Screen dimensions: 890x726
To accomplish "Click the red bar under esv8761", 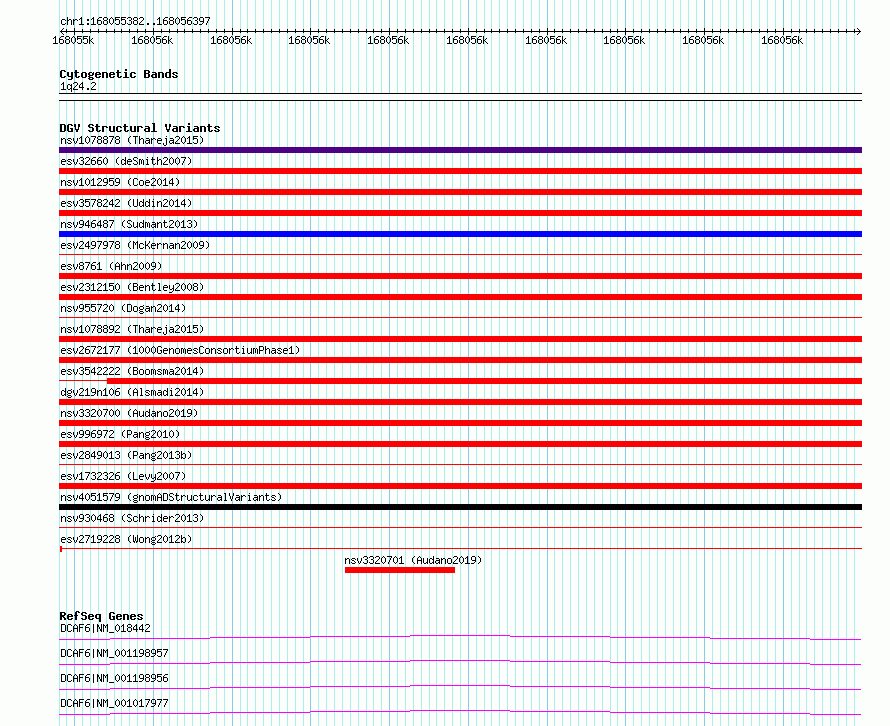I will [x=460, y=276].
